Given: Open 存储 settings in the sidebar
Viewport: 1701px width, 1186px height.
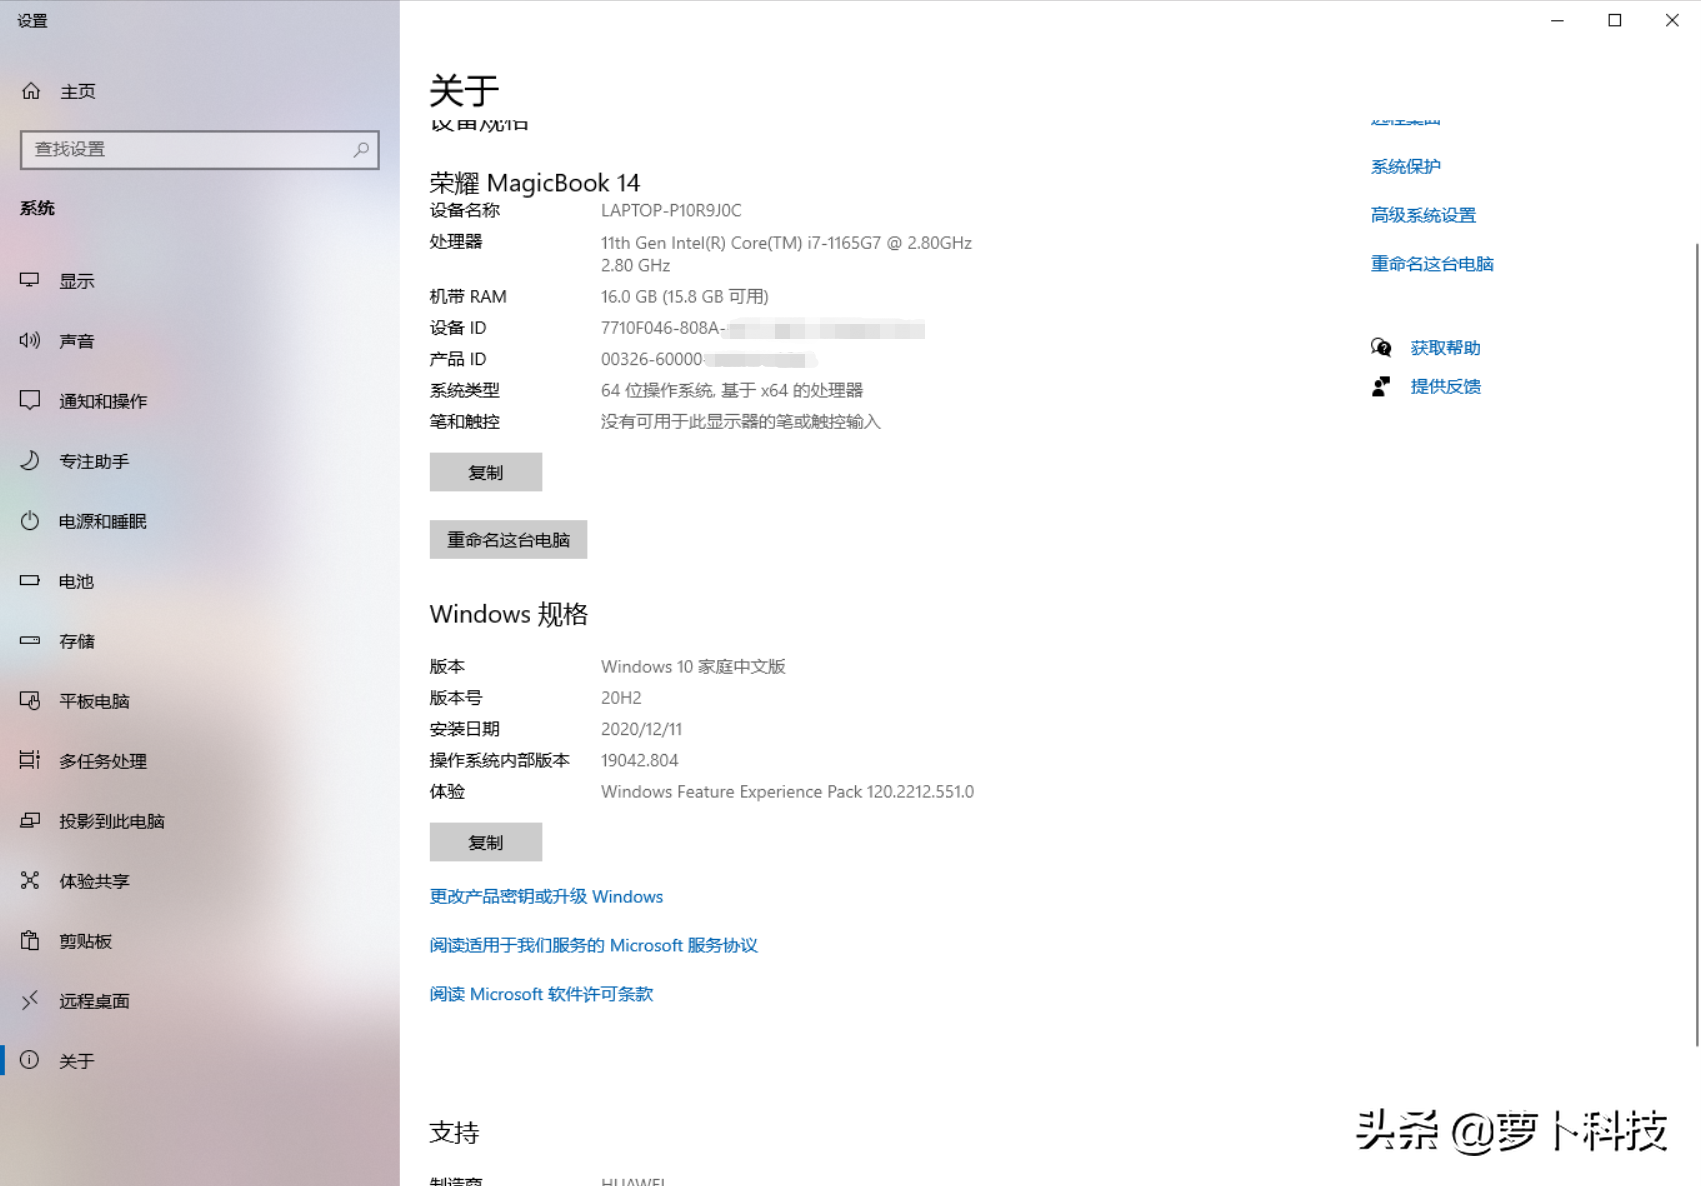Looking at the screenshot, I should 77,641.
